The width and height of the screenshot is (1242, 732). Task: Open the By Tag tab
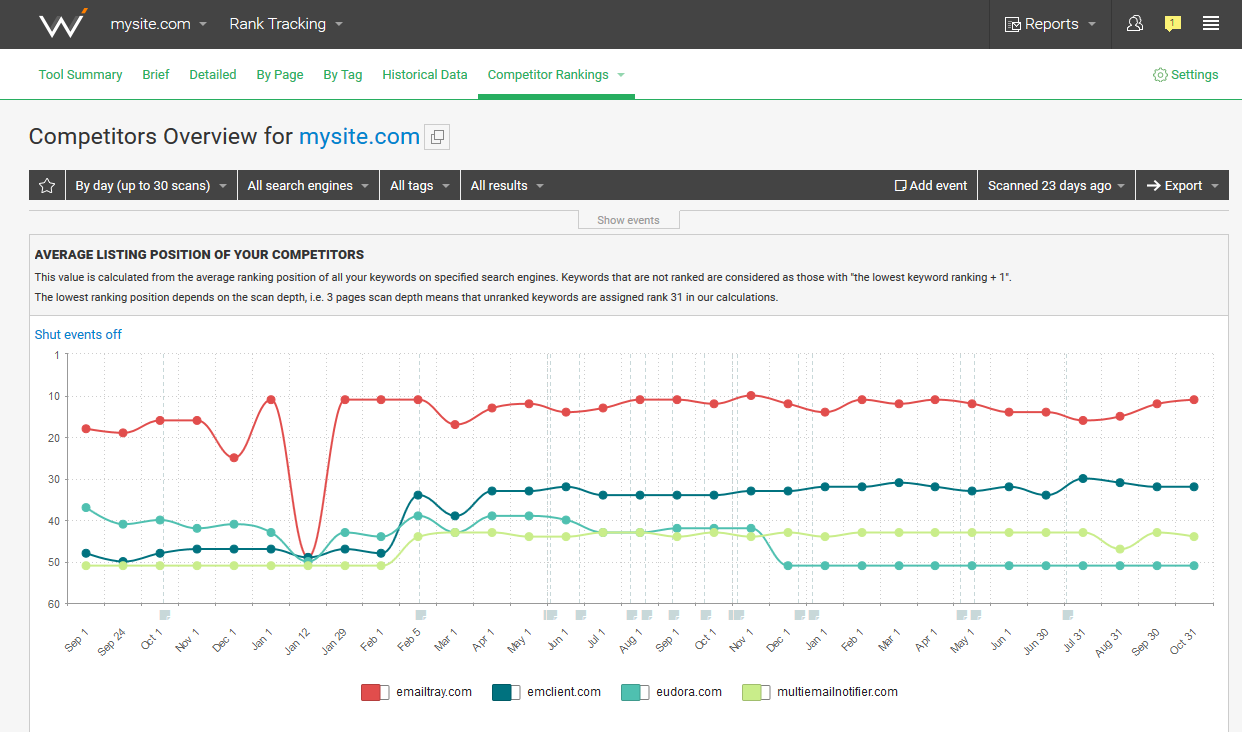343,75
